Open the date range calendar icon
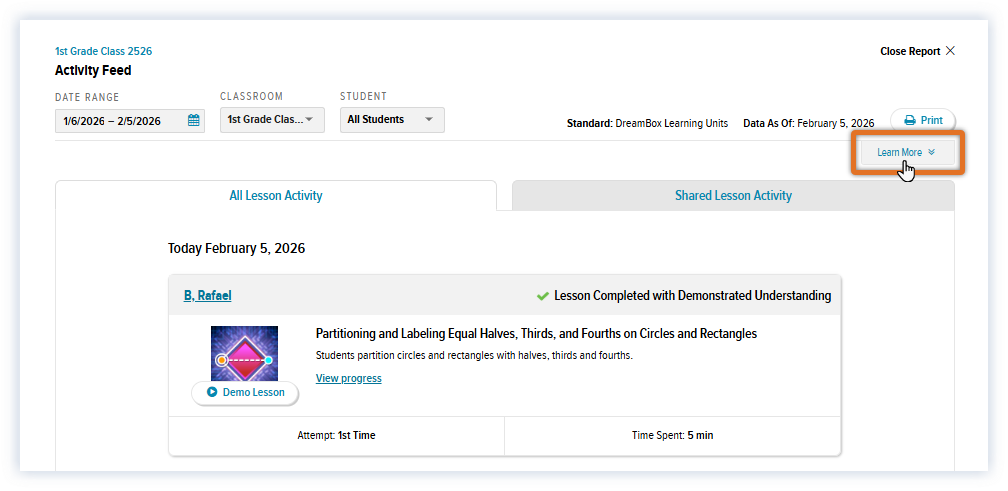The height and width of the screenshot is (491, 1008). pyautogui.click(x=194, y=120)
